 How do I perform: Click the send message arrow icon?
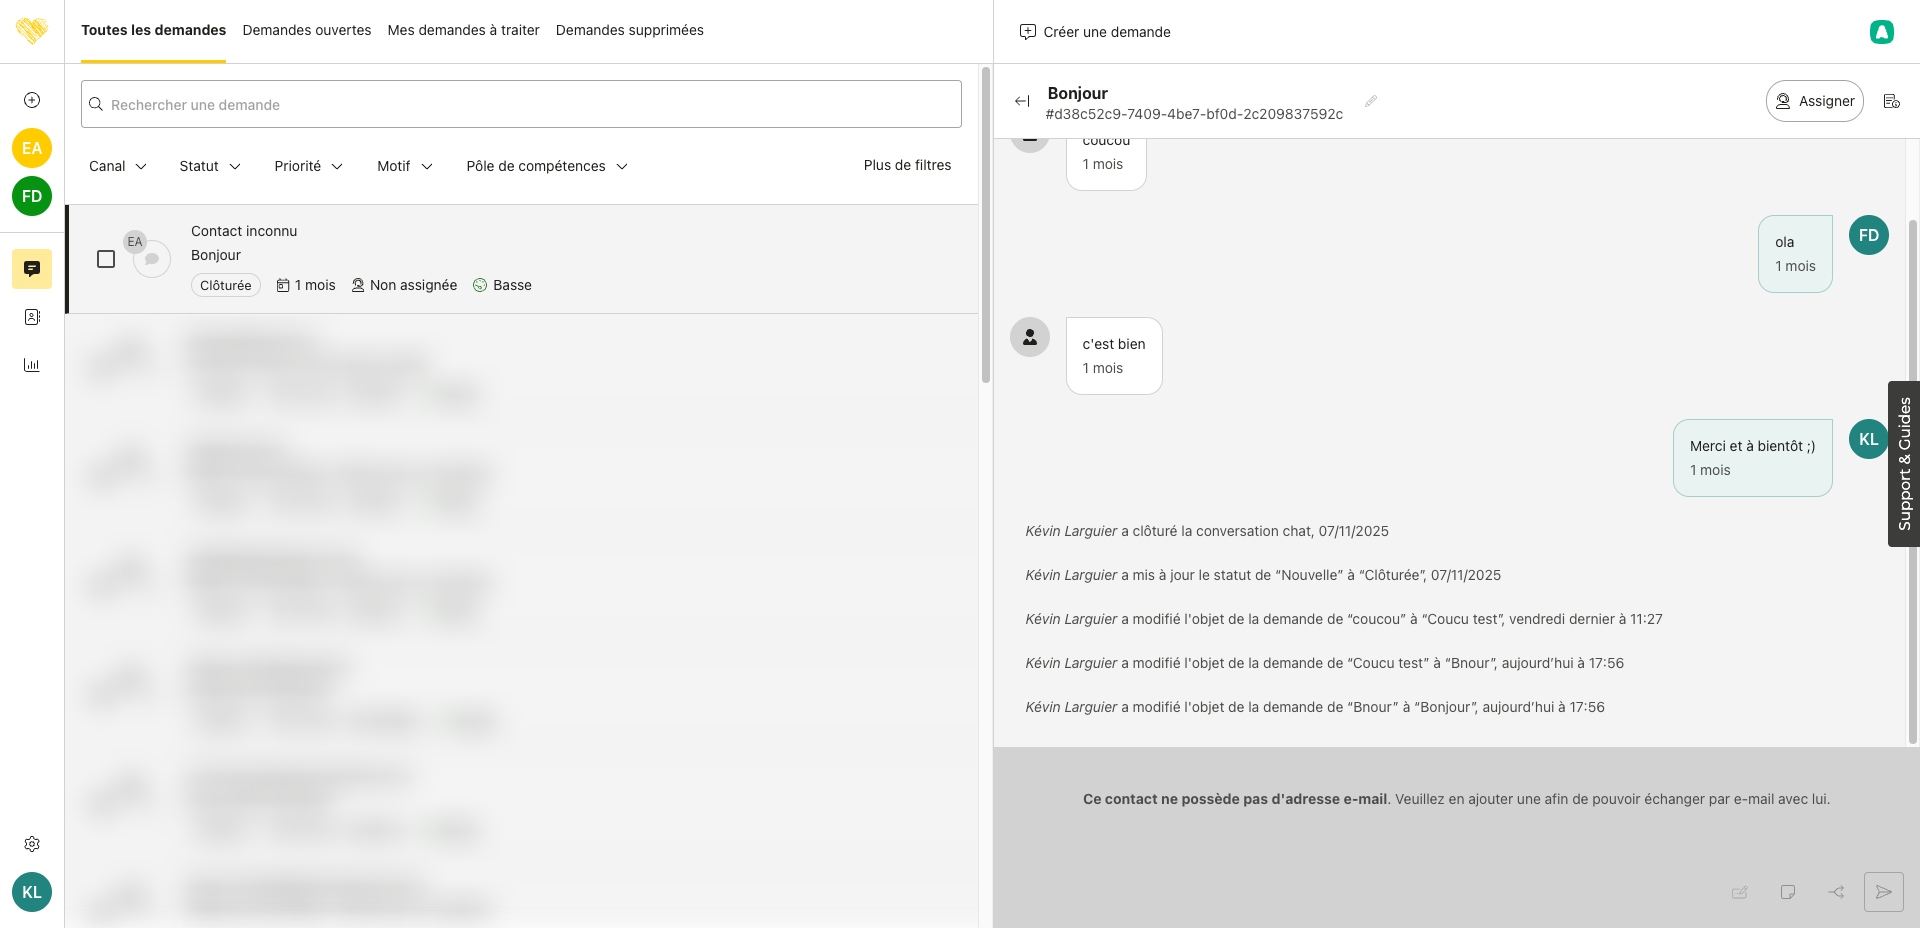point(1883,892)
